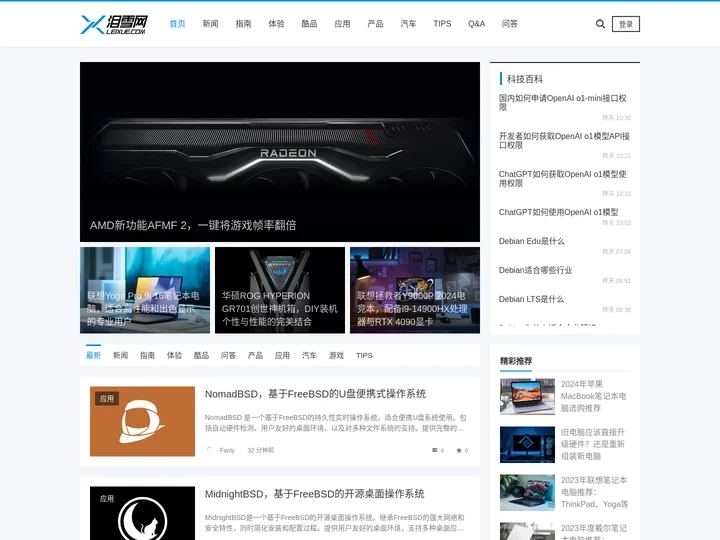Open ChatGPT如何使用OpenAI o1模型 link

[558, 212]
